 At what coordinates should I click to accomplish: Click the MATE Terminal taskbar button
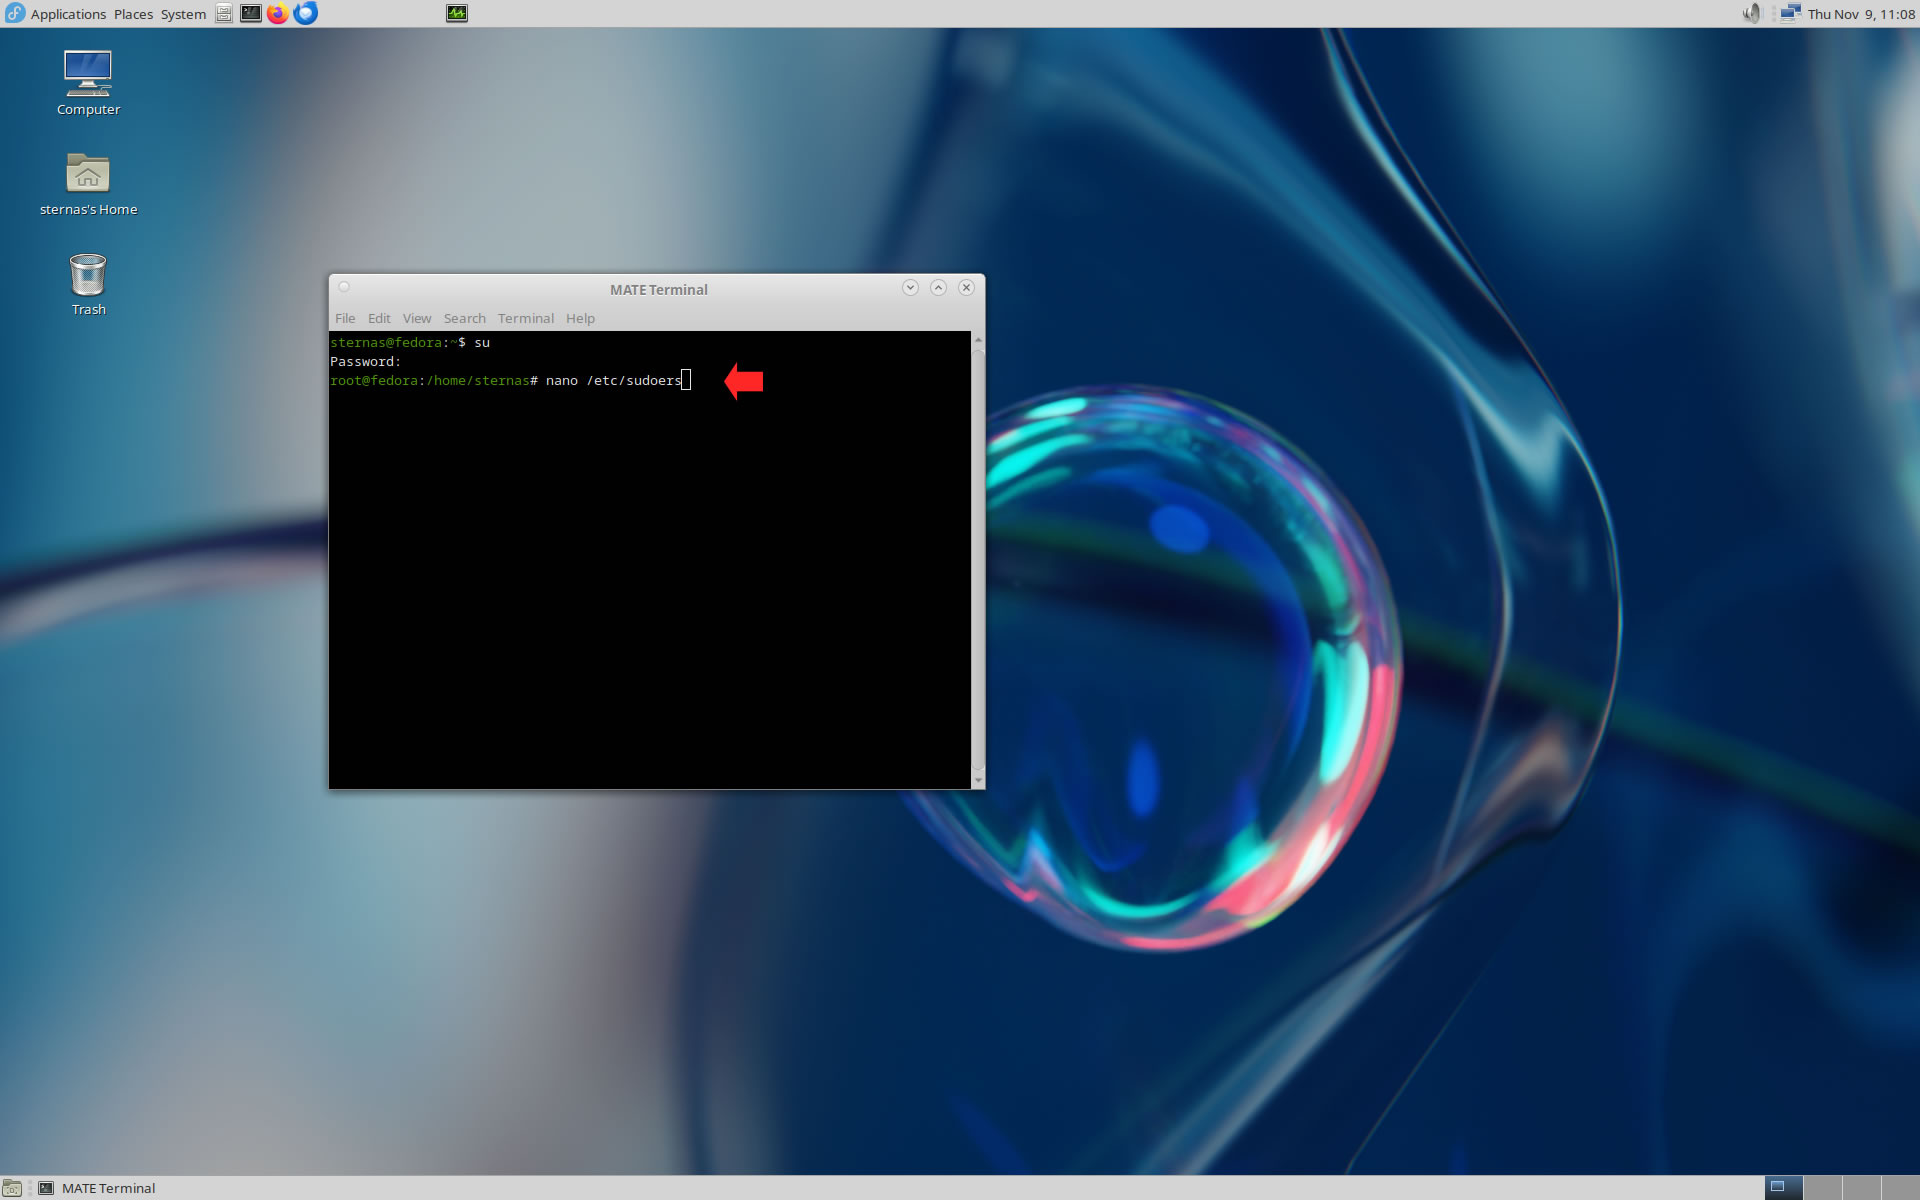(x=98, y=1188)
